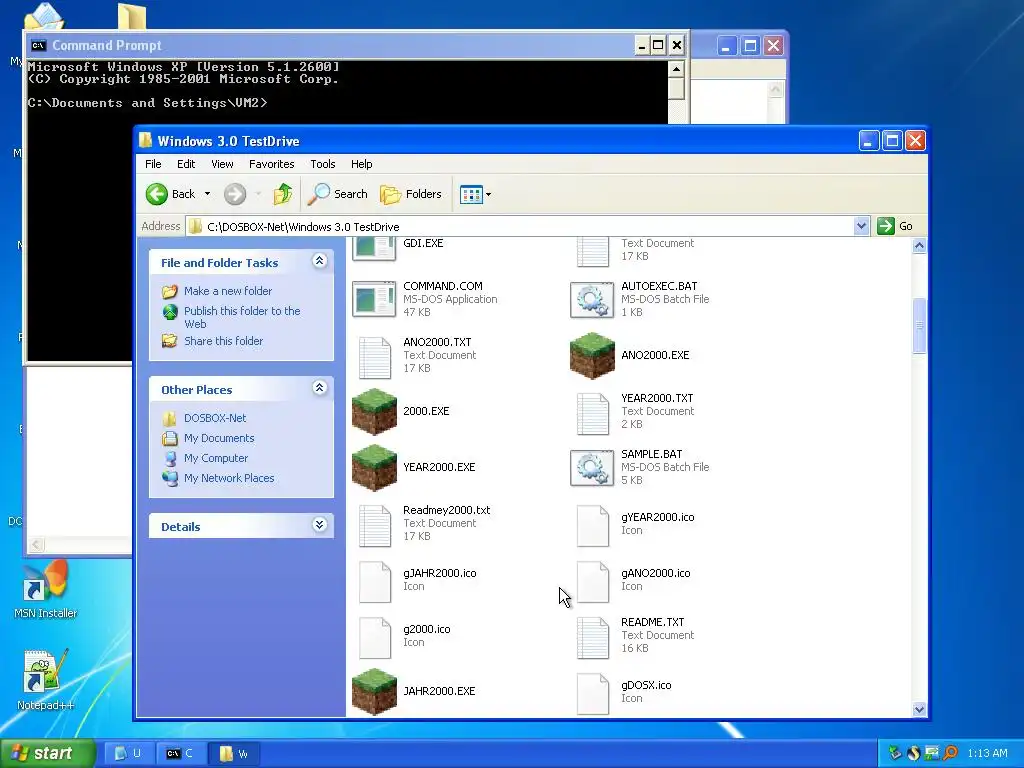Open the Tools menu
1024x768 pixels.
click(323, 164)
